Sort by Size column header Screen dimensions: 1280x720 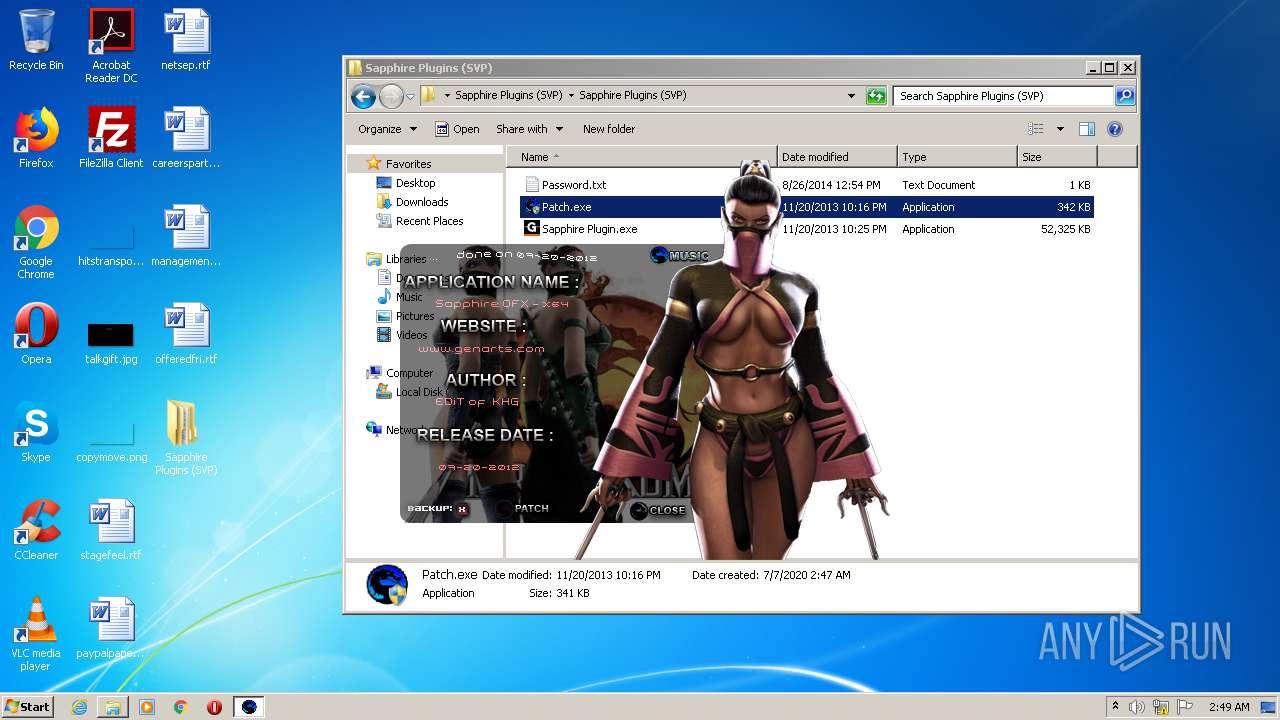pyautogui.click(x=1057, y=157)
